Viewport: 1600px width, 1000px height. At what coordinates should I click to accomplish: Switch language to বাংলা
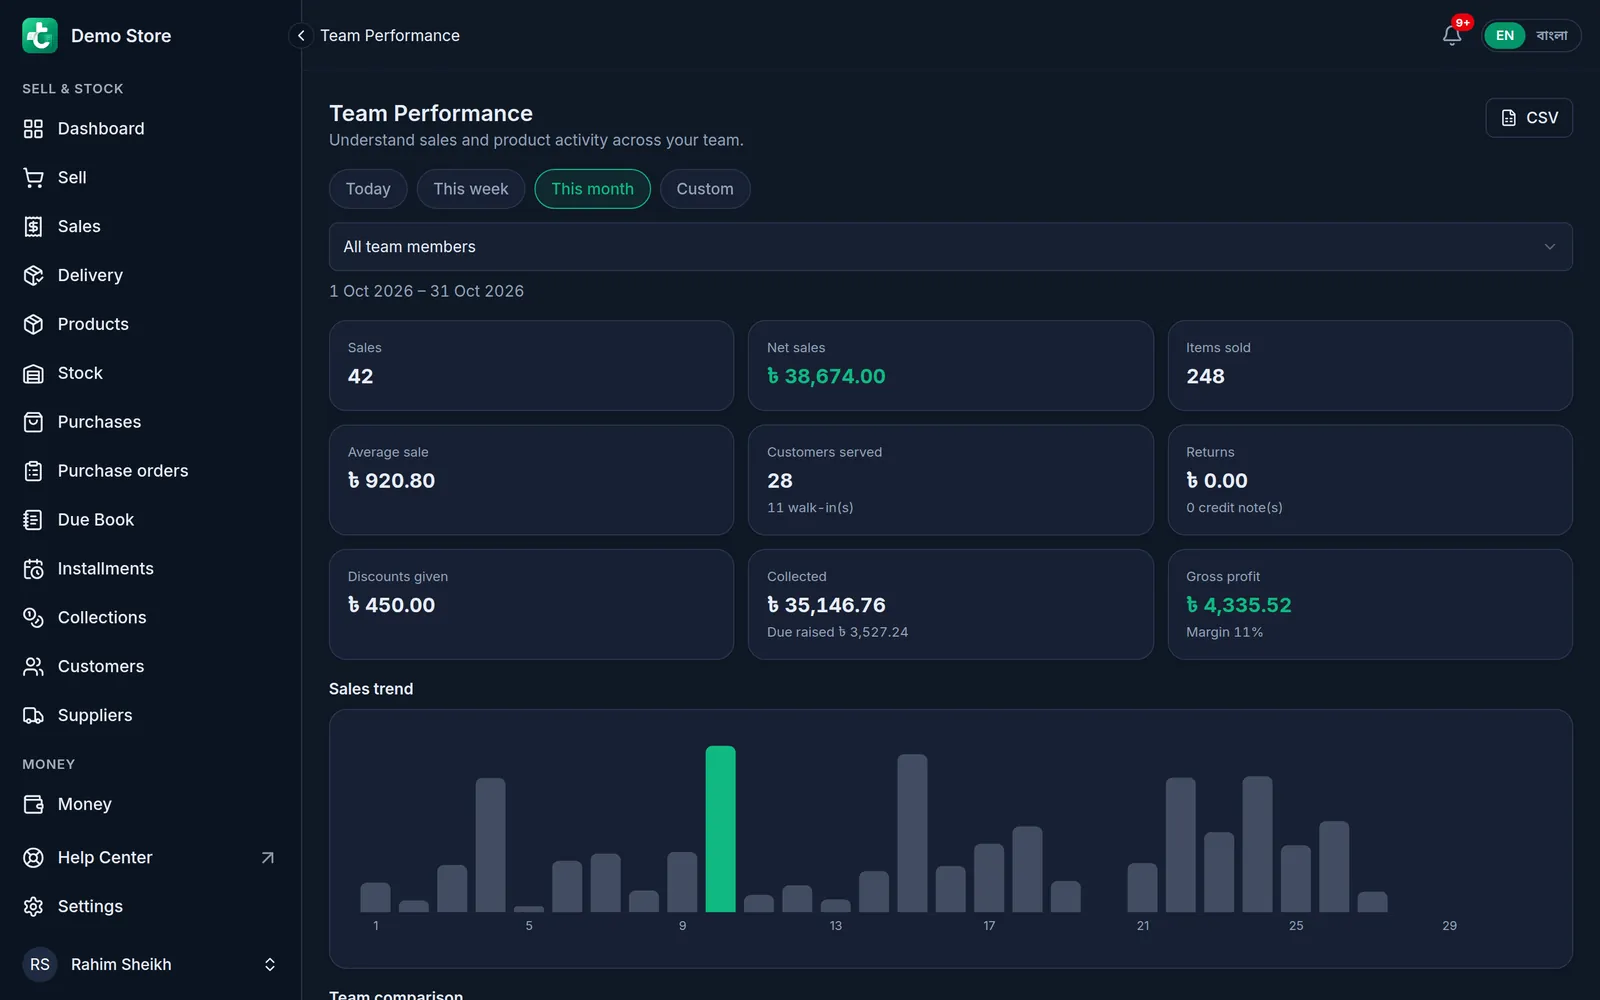tap(1552, 36)
